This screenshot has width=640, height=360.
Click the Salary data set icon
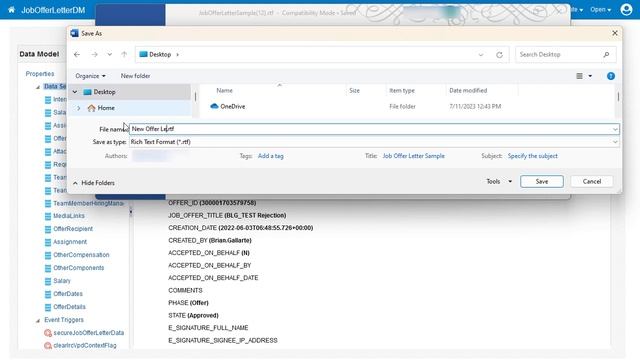pyautogui.click(x=48, y=281)
